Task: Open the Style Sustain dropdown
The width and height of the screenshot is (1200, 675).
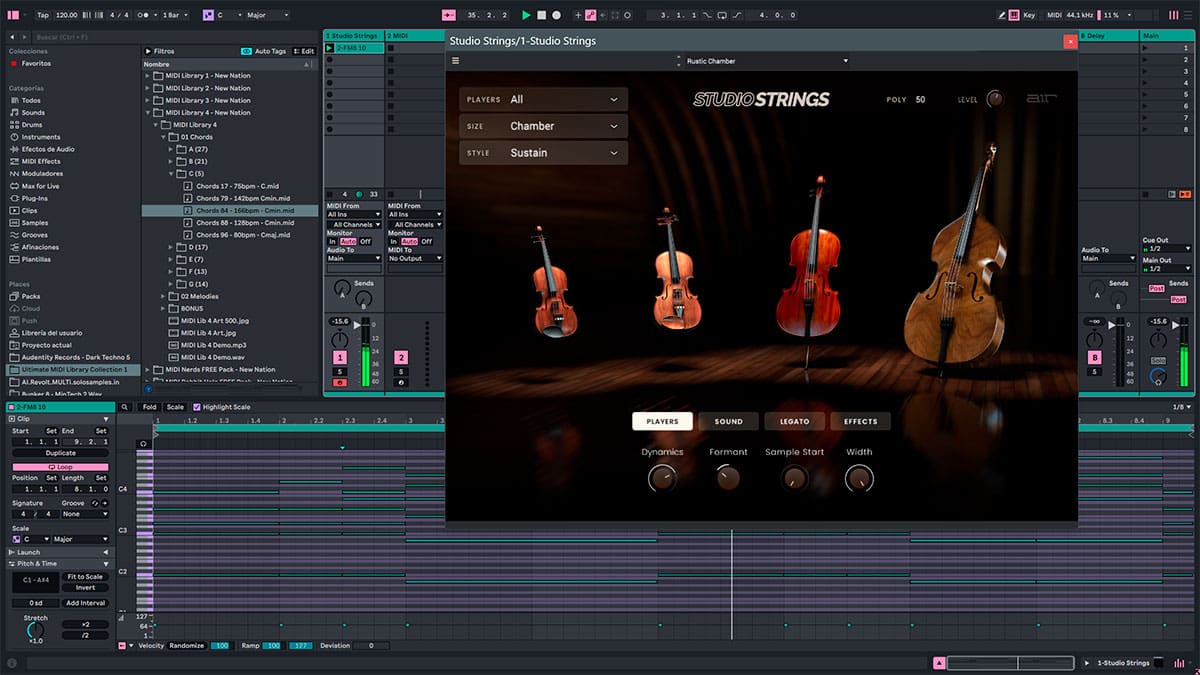Action: (543, 153)
